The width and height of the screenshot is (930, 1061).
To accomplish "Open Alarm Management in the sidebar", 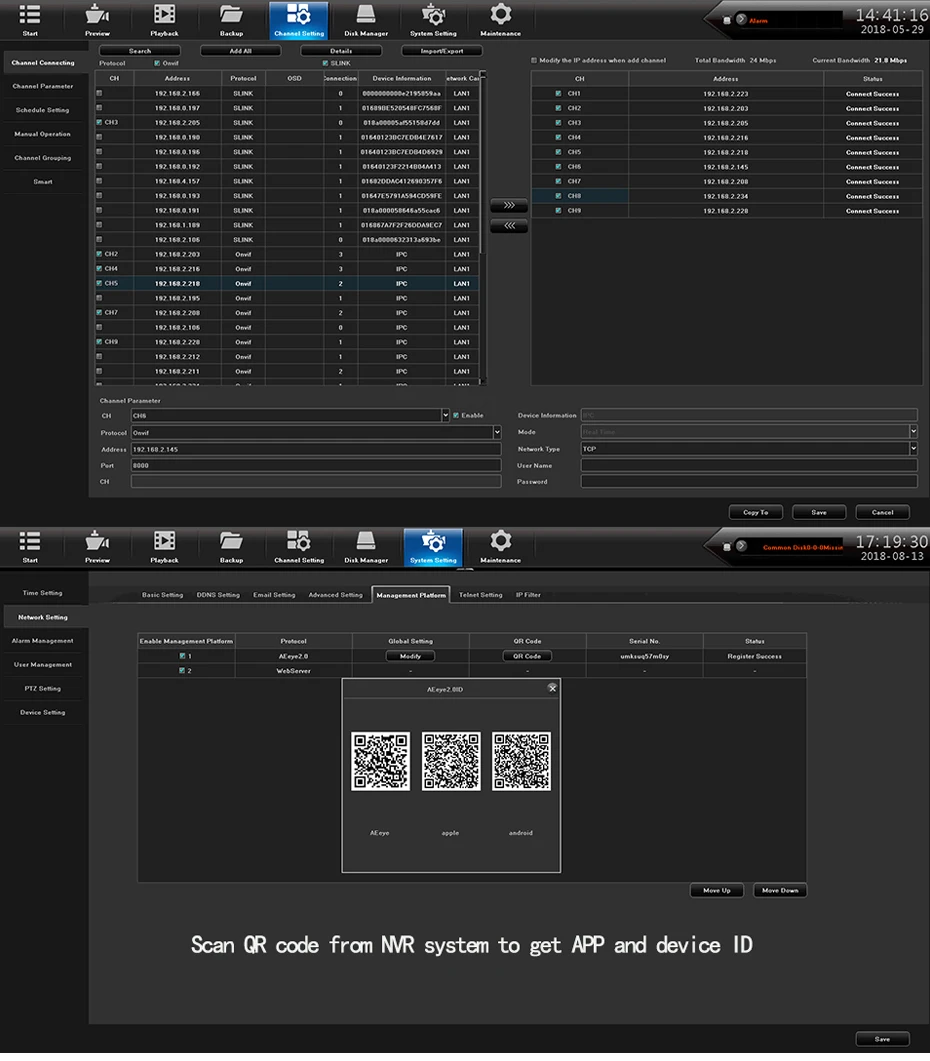I will point(43,640).
